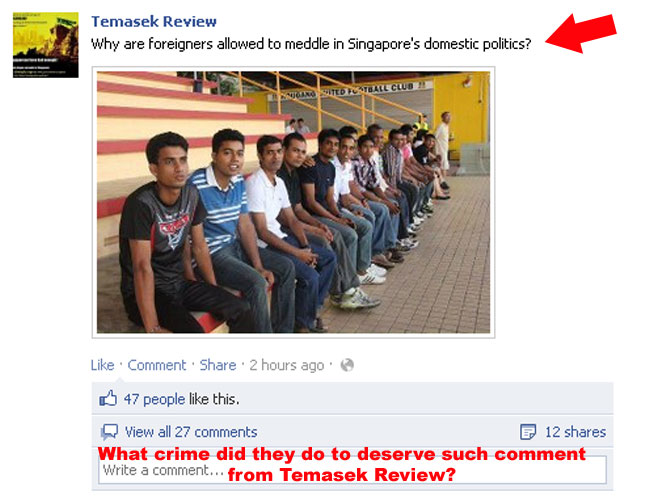Click the globe public privacy icon

(x=347, y=365)
